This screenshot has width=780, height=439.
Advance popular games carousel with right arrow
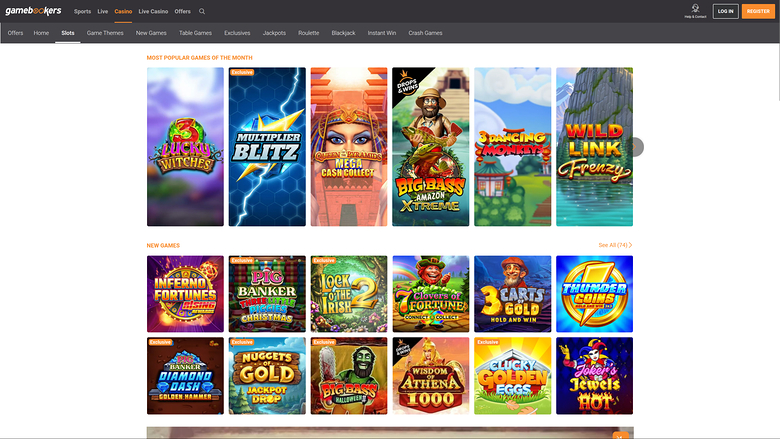click(x=634, y=147)
